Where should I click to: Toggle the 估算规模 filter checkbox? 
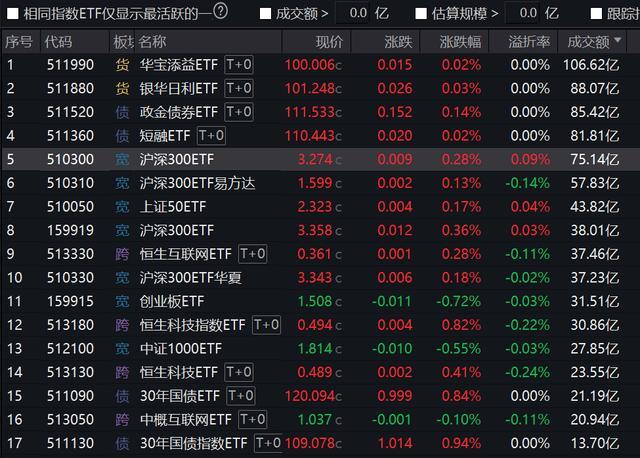[x=421, y=14]
